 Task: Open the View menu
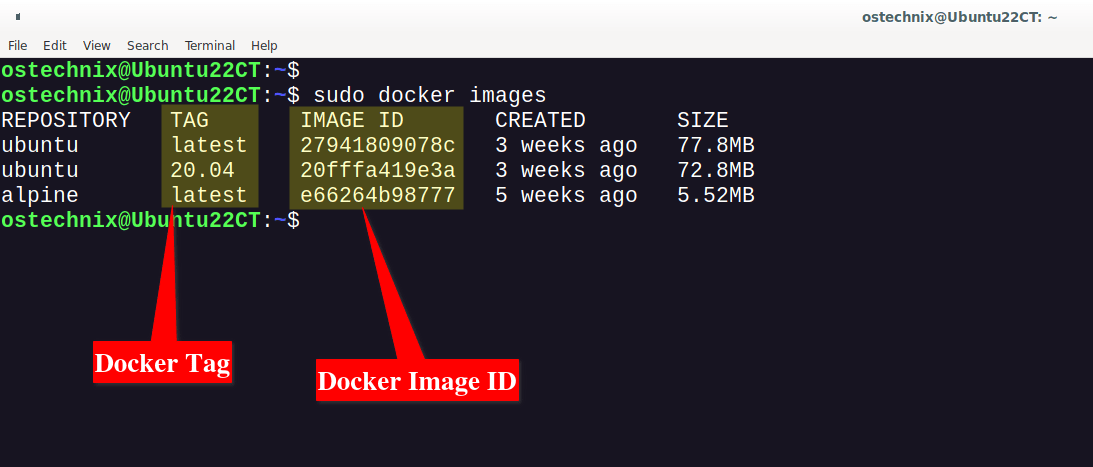(97, 45)
